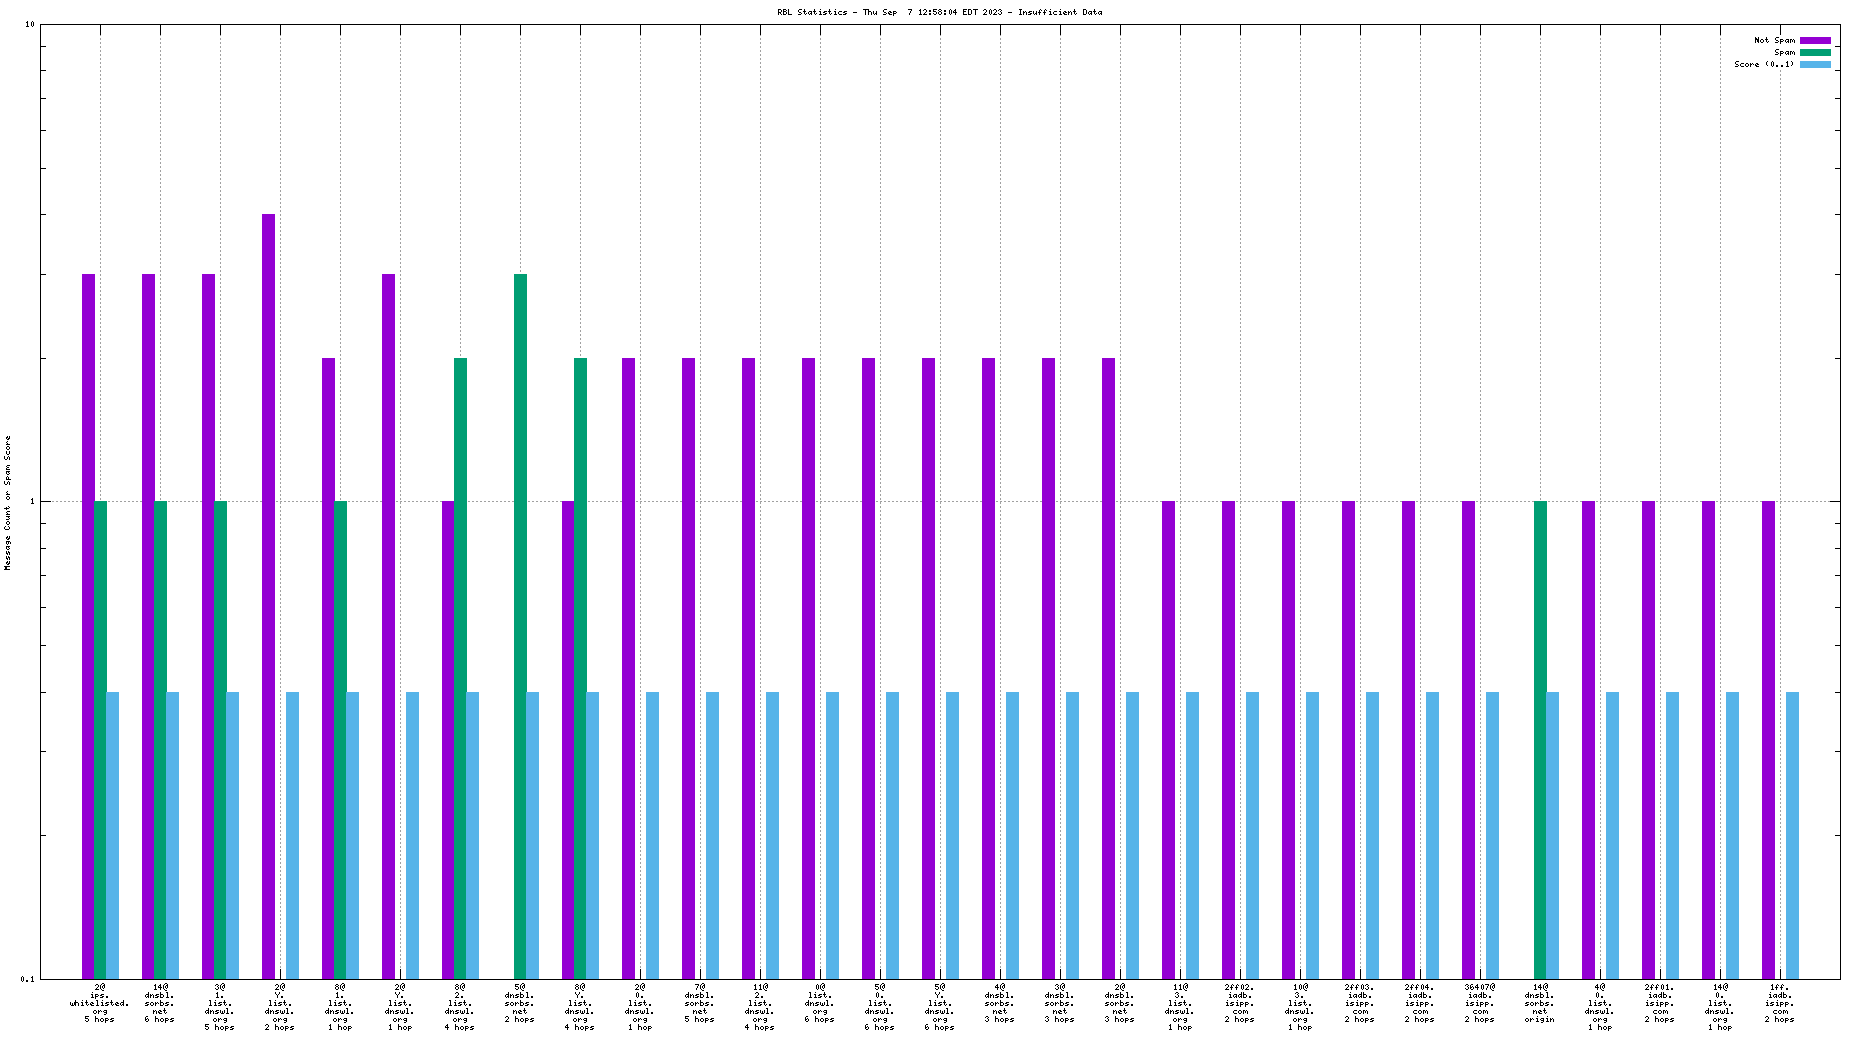
Task: Click the green Spam legend swatch
Action: (1815, 53)
